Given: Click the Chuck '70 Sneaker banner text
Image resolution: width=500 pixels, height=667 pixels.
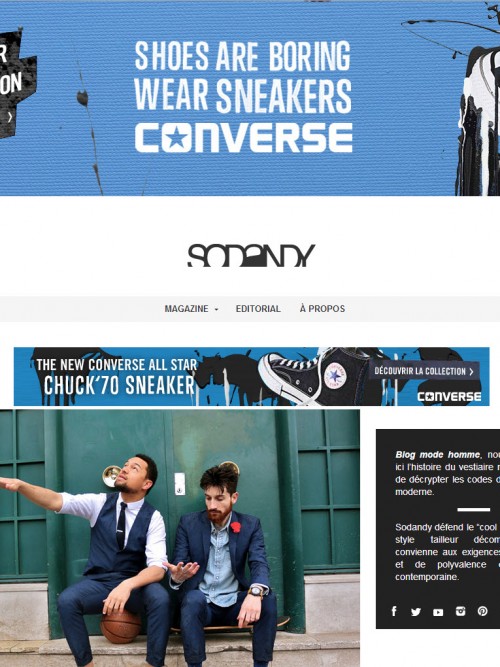Looking at the screenshot, I should [119, 385].
